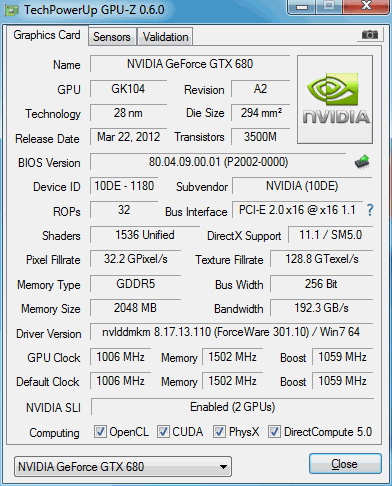Click the Memory Size 2048 MB field

tap(136, 308)
